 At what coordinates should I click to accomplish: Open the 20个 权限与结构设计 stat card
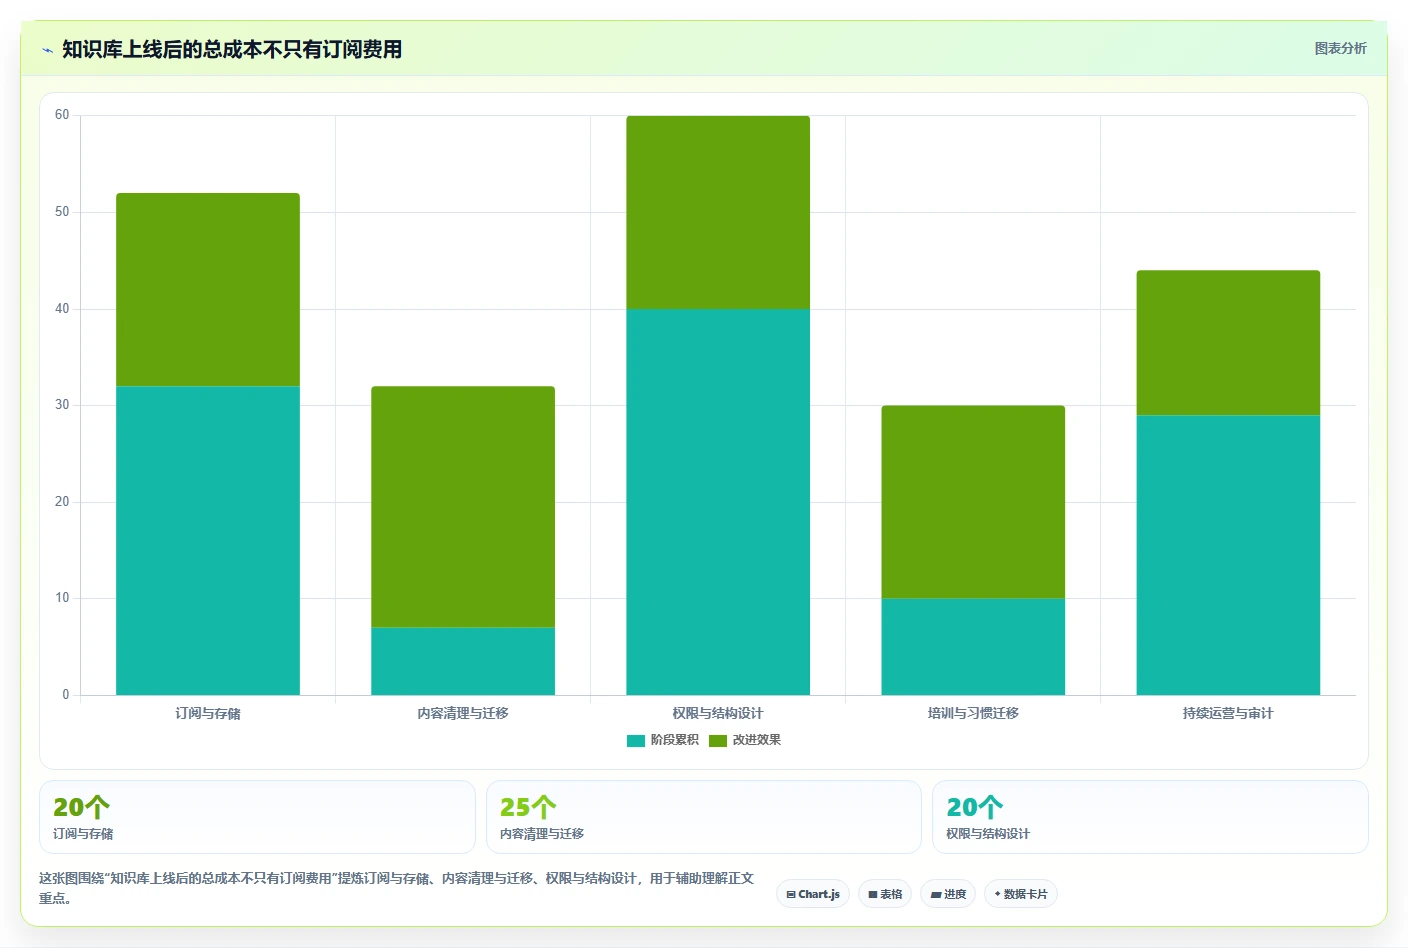click(1150, 817)
